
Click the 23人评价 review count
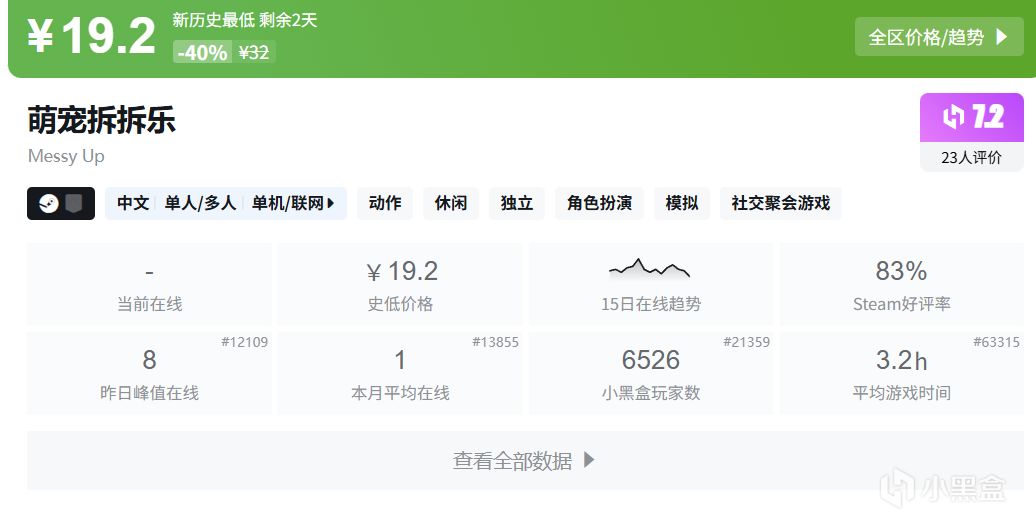tap(972, 157)
